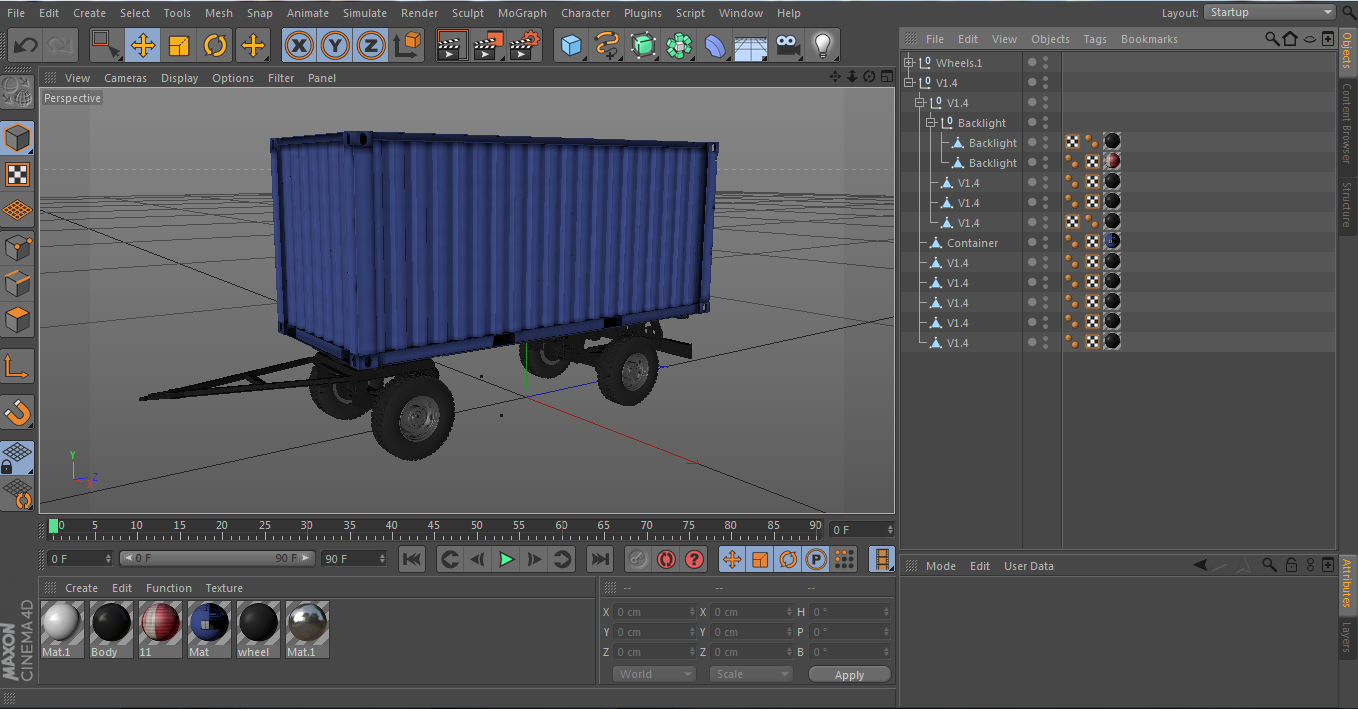The height and width of the screenshot is (709, 1358).
Task: Open the MoGraph menu
Action: (x=522, y=13)
